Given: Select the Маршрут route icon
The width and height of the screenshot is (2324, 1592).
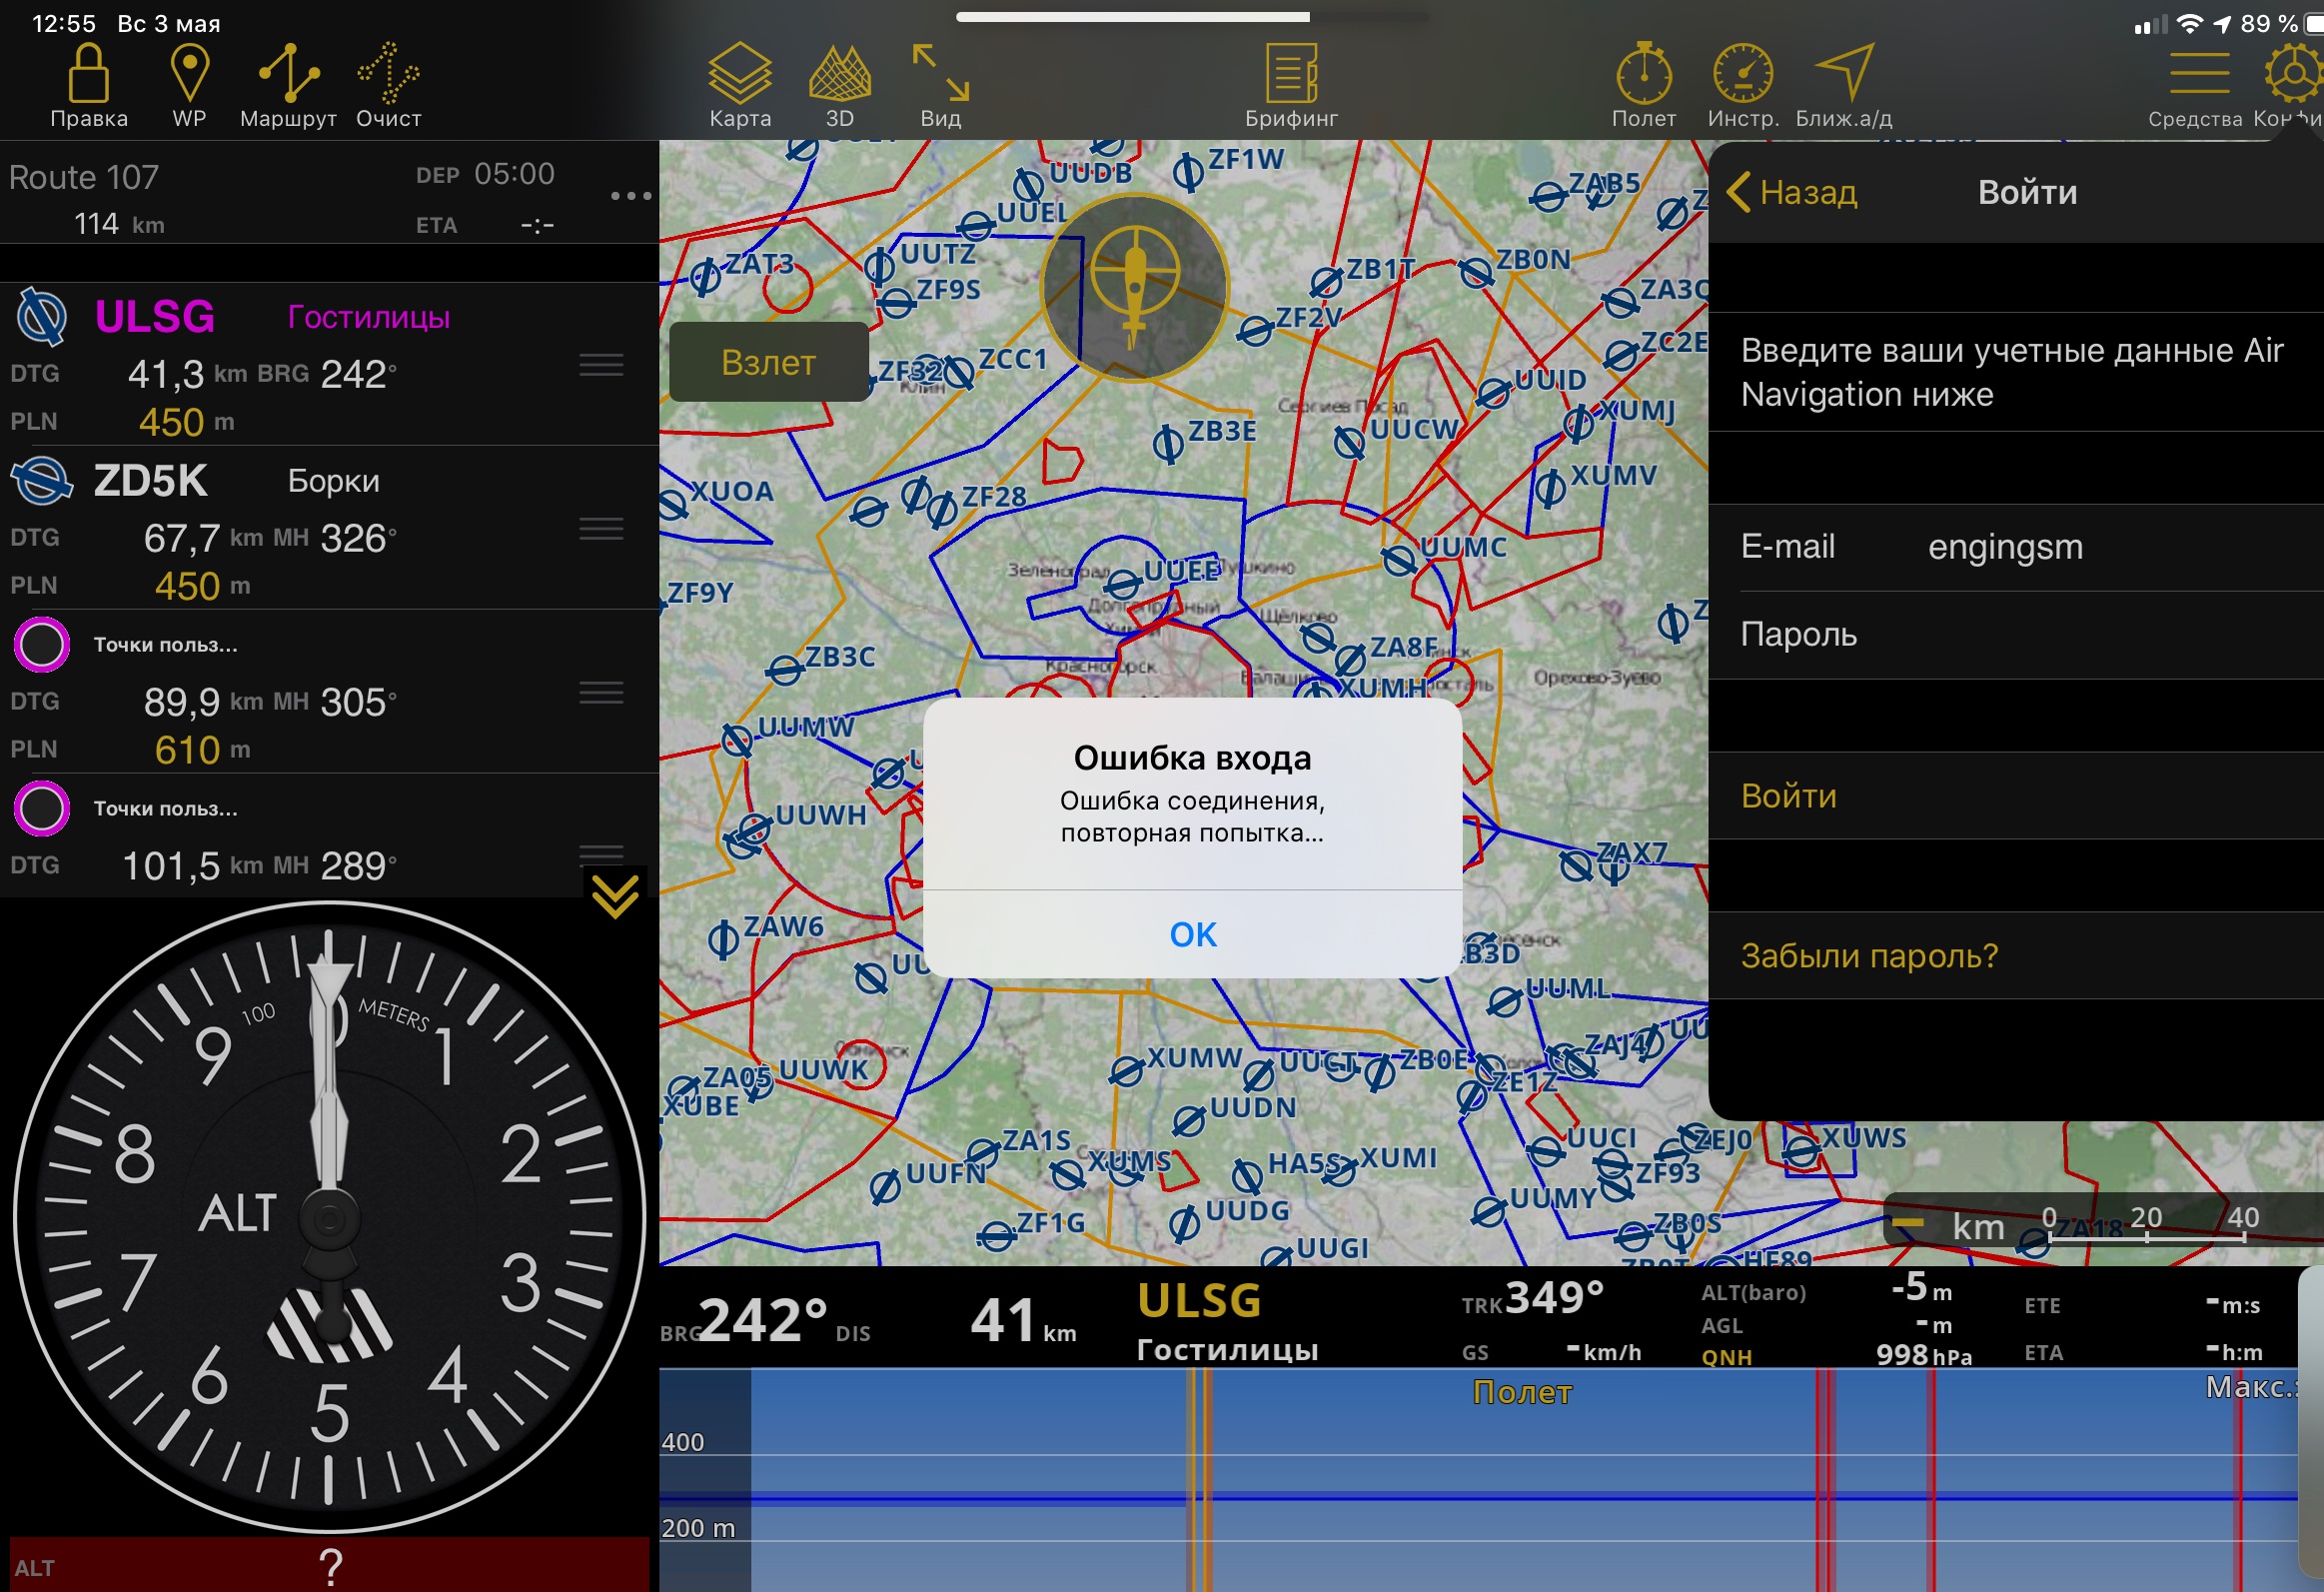Looking at the screenshot, I should [288, 73].
